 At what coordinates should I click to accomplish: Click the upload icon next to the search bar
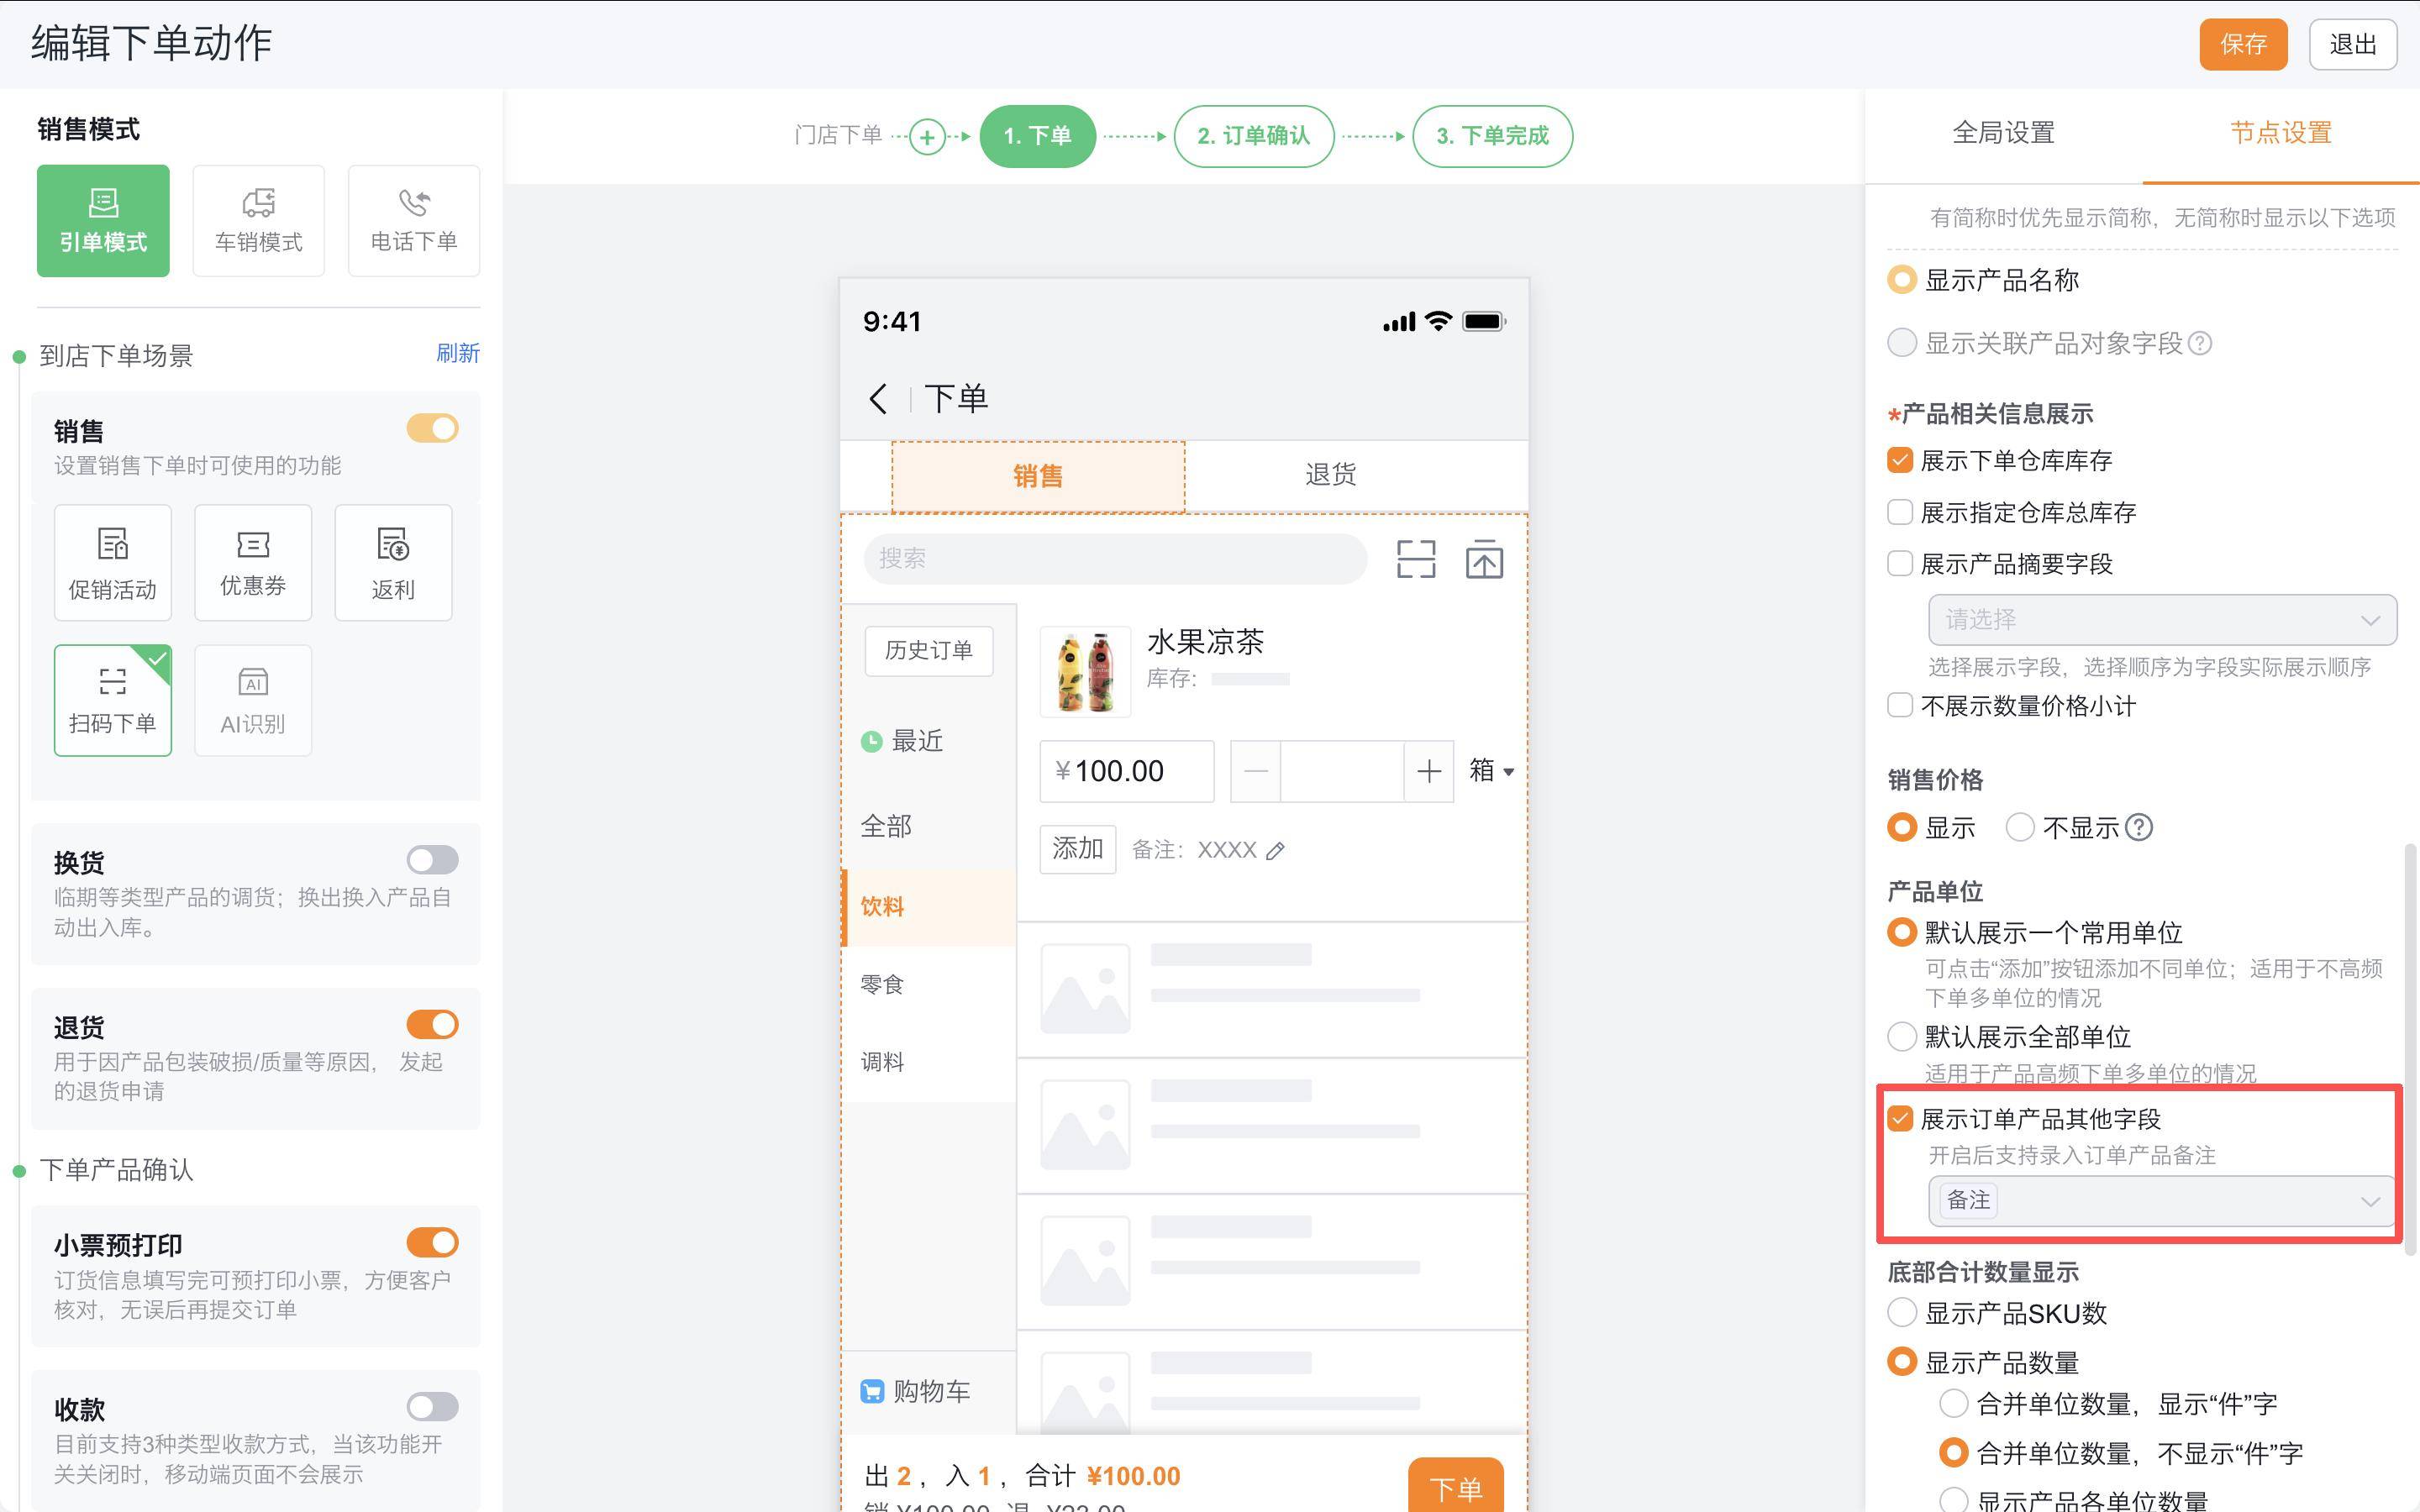tap(1484, 559)
